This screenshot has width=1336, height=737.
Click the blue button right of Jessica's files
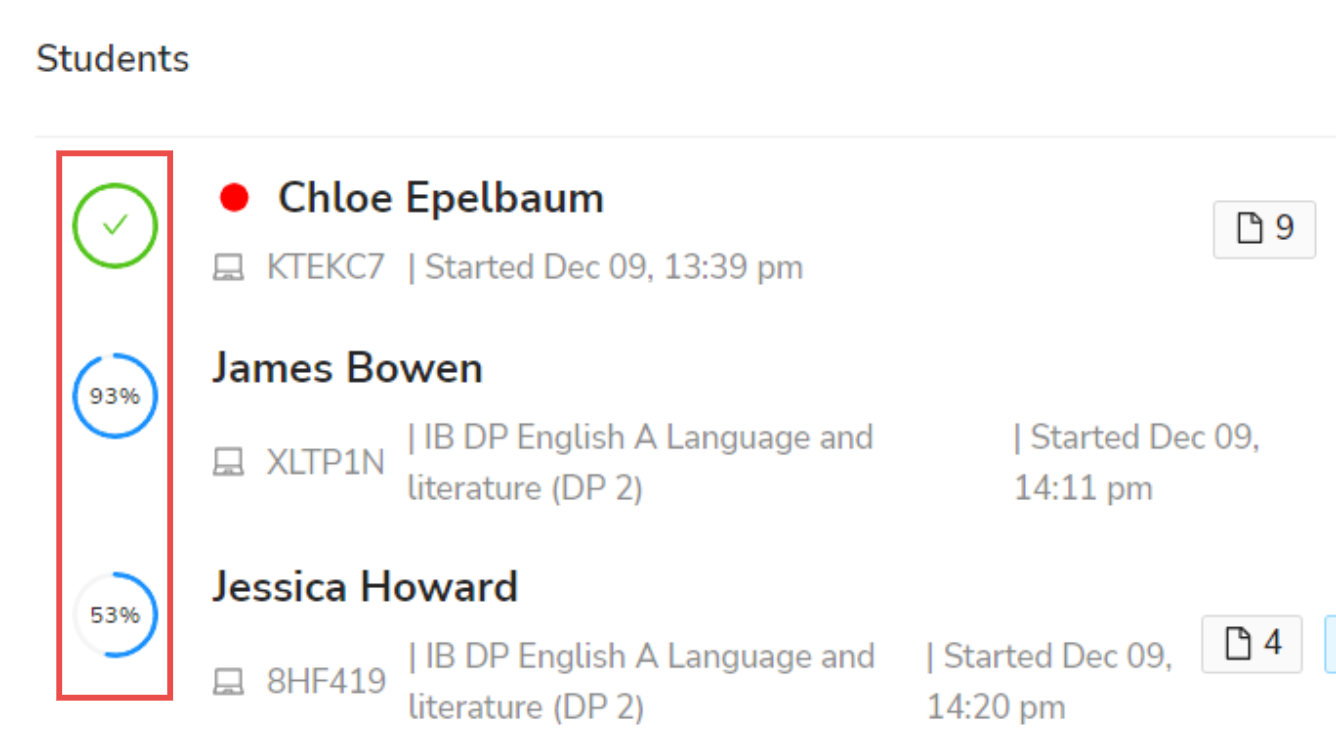pyautogui.click(x=1330, y=643)
